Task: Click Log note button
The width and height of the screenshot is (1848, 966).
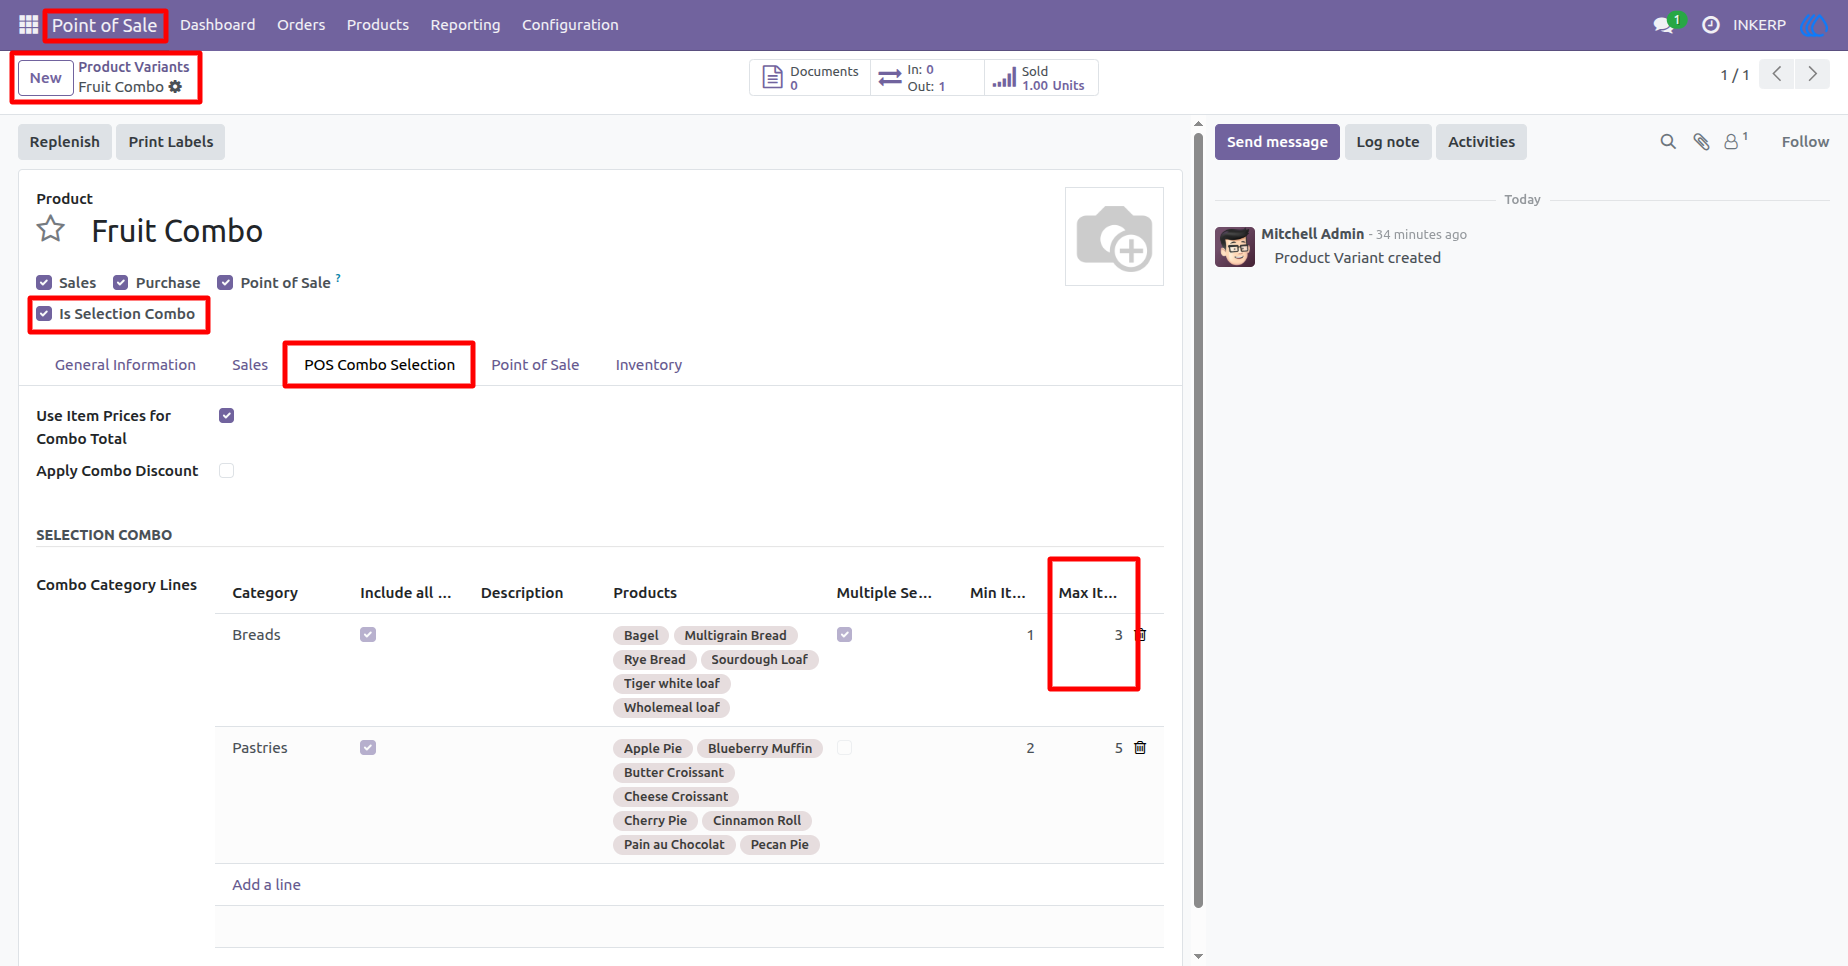Action: (x=1388, y=142)
